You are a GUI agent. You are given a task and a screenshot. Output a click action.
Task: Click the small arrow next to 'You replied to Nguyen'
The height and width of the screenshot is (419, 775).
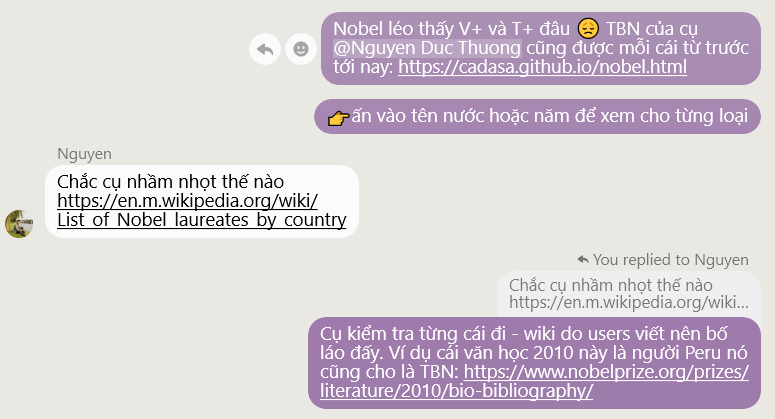pyautogui.click(x=583, y=259)
